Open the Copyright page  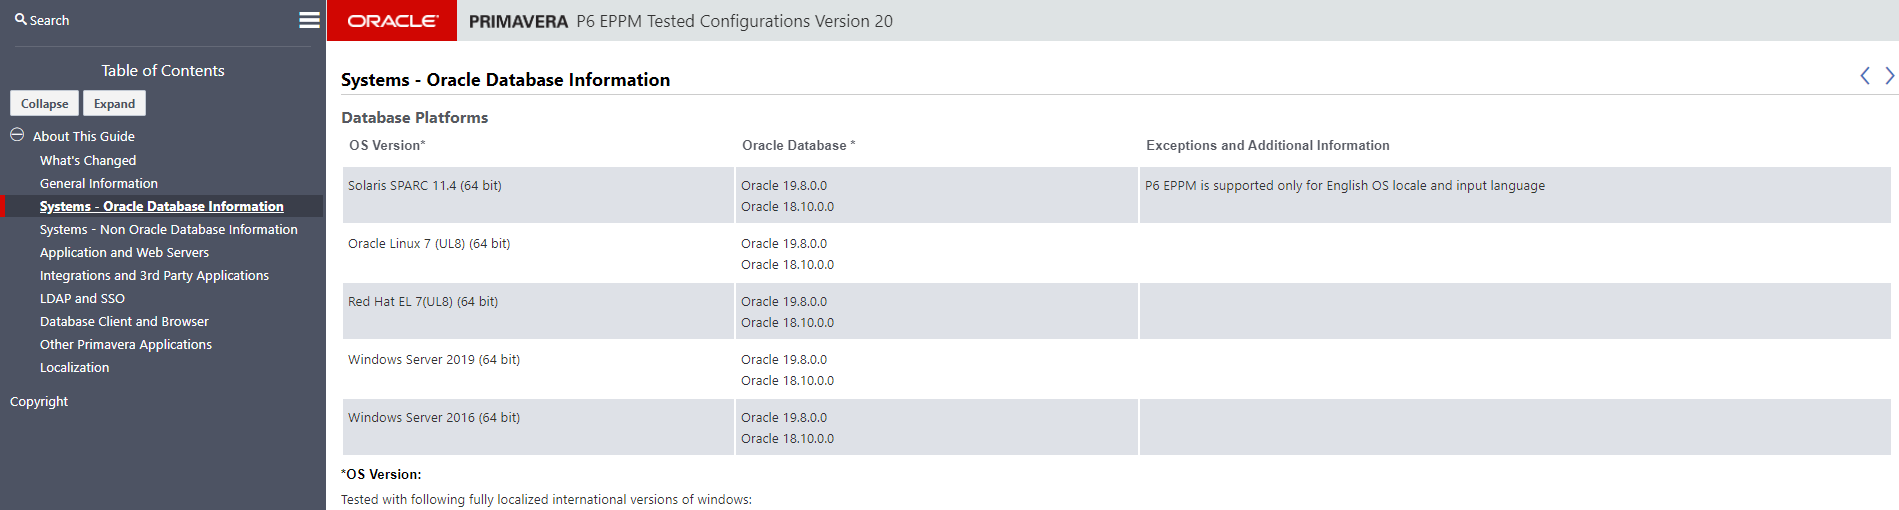[39, 401]
